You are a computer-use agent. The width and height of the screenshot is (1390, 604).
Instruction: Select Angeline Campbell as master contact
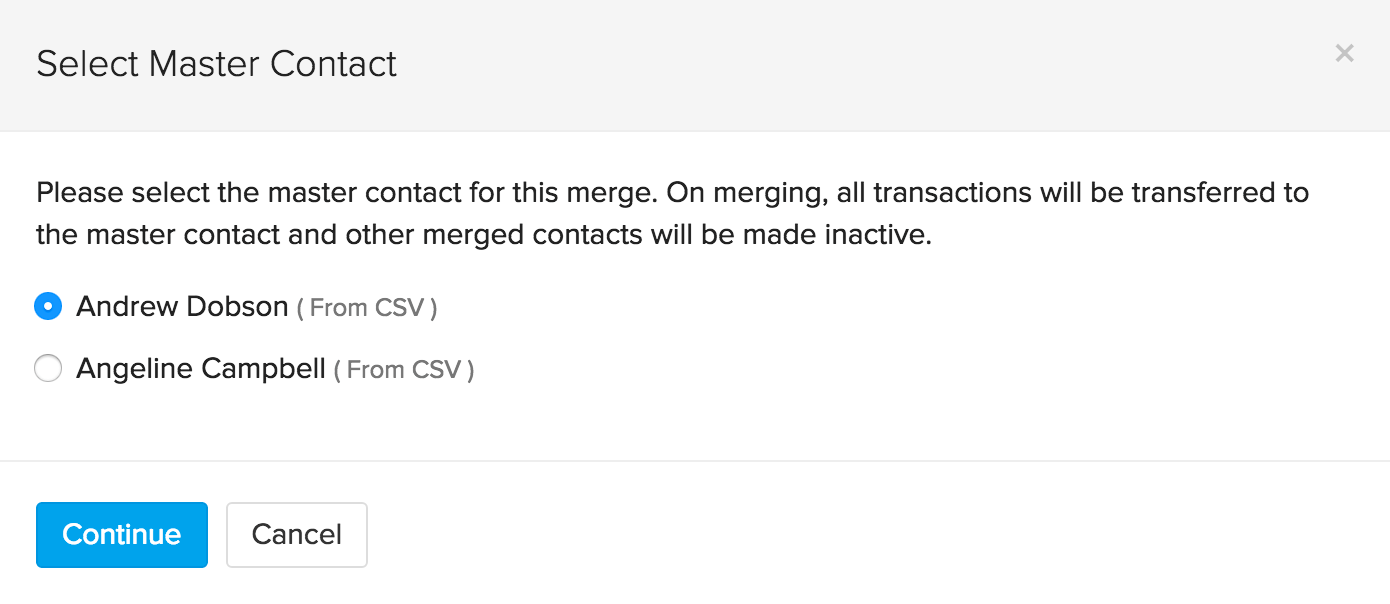tap(48, 368)
